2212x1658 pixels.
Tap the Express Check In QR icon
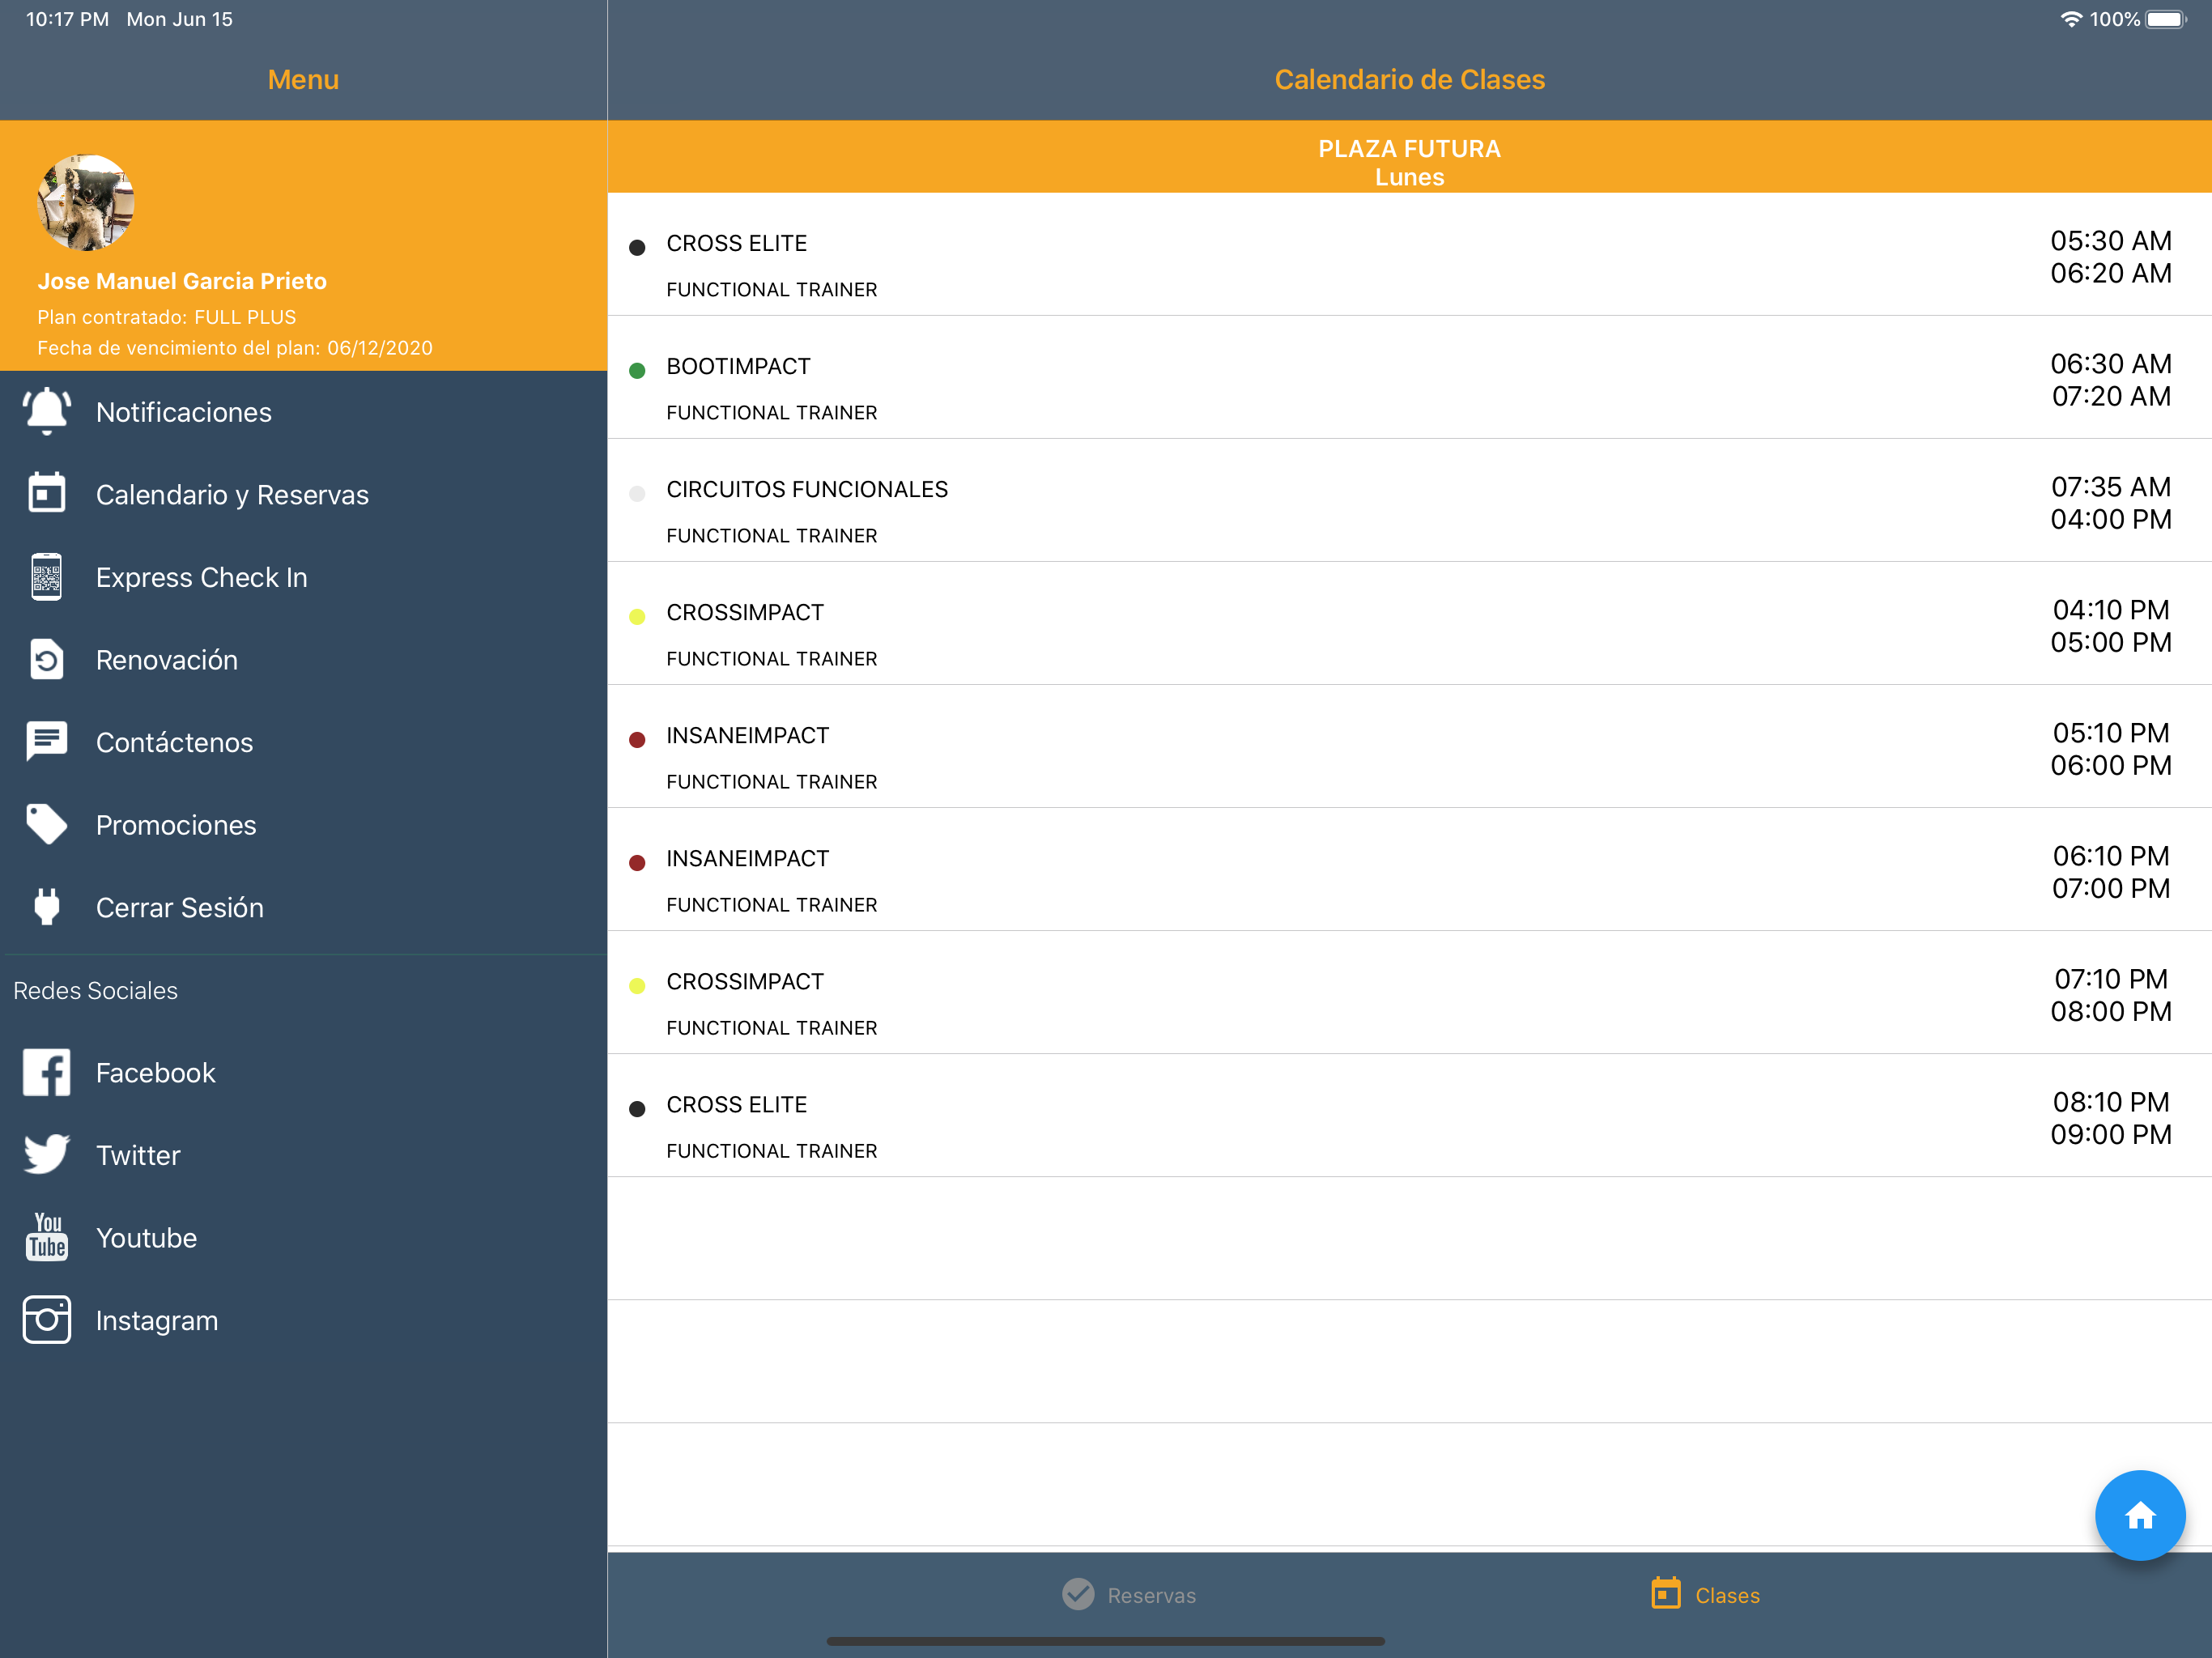[46, 577]
